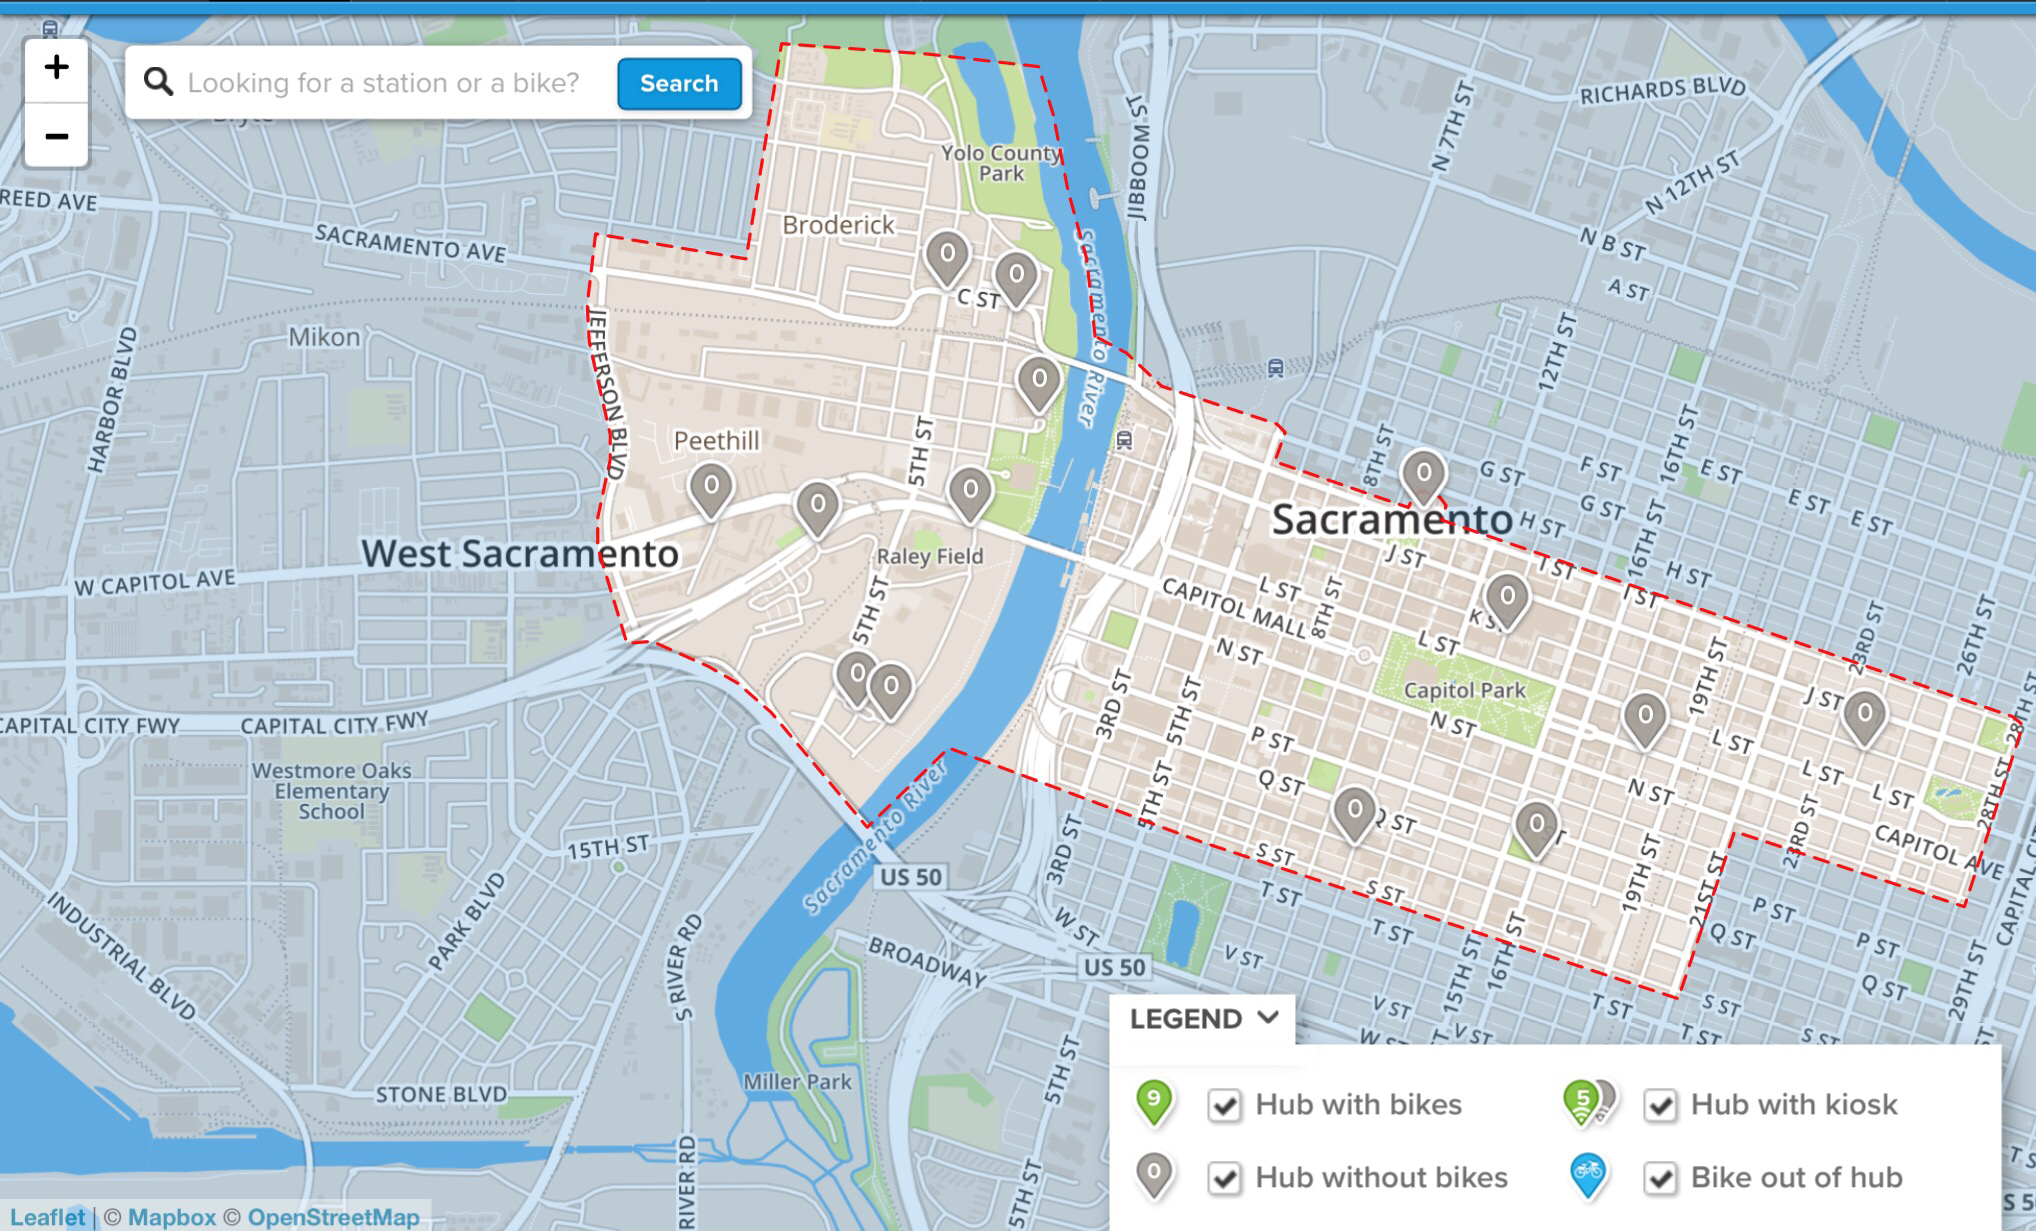Select the hub marker beside Raley Field

(x=969, y=493)
